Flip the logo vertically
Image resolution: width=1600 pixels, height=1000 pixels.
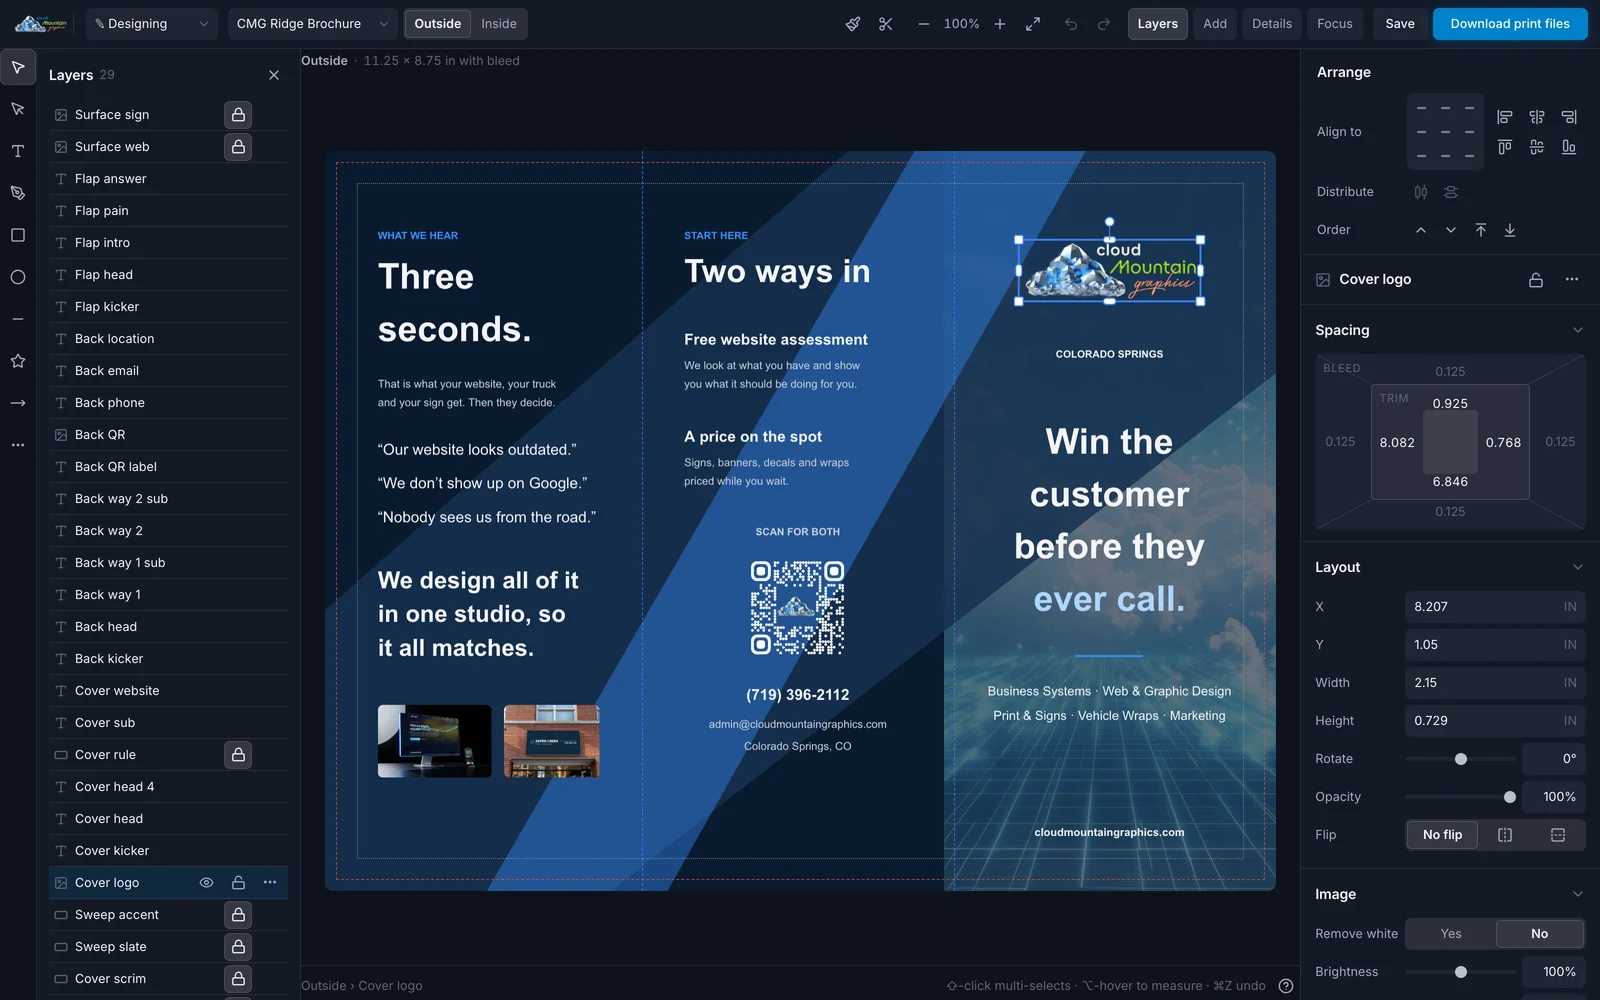[1558, 835]
